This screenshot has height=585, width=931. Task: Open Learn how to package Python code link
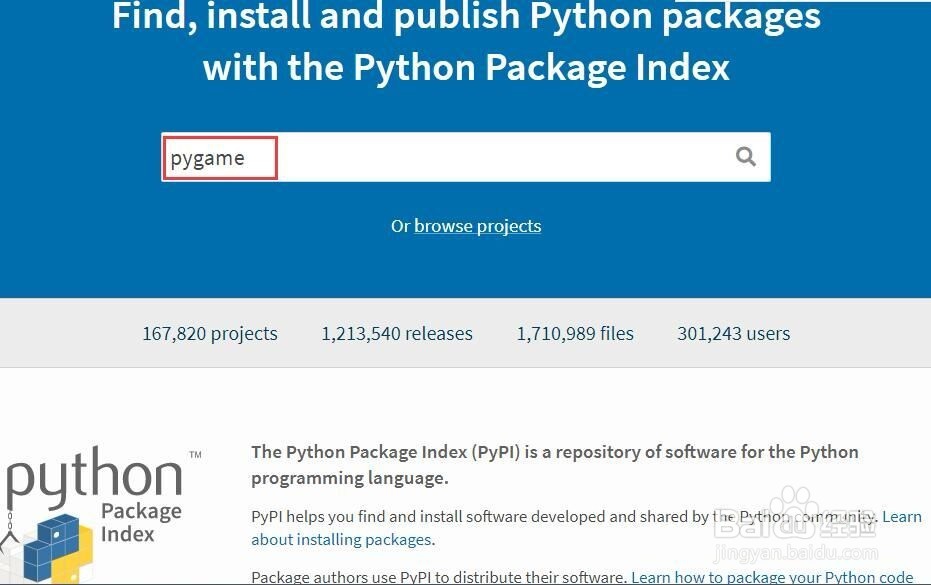(772, 577)
